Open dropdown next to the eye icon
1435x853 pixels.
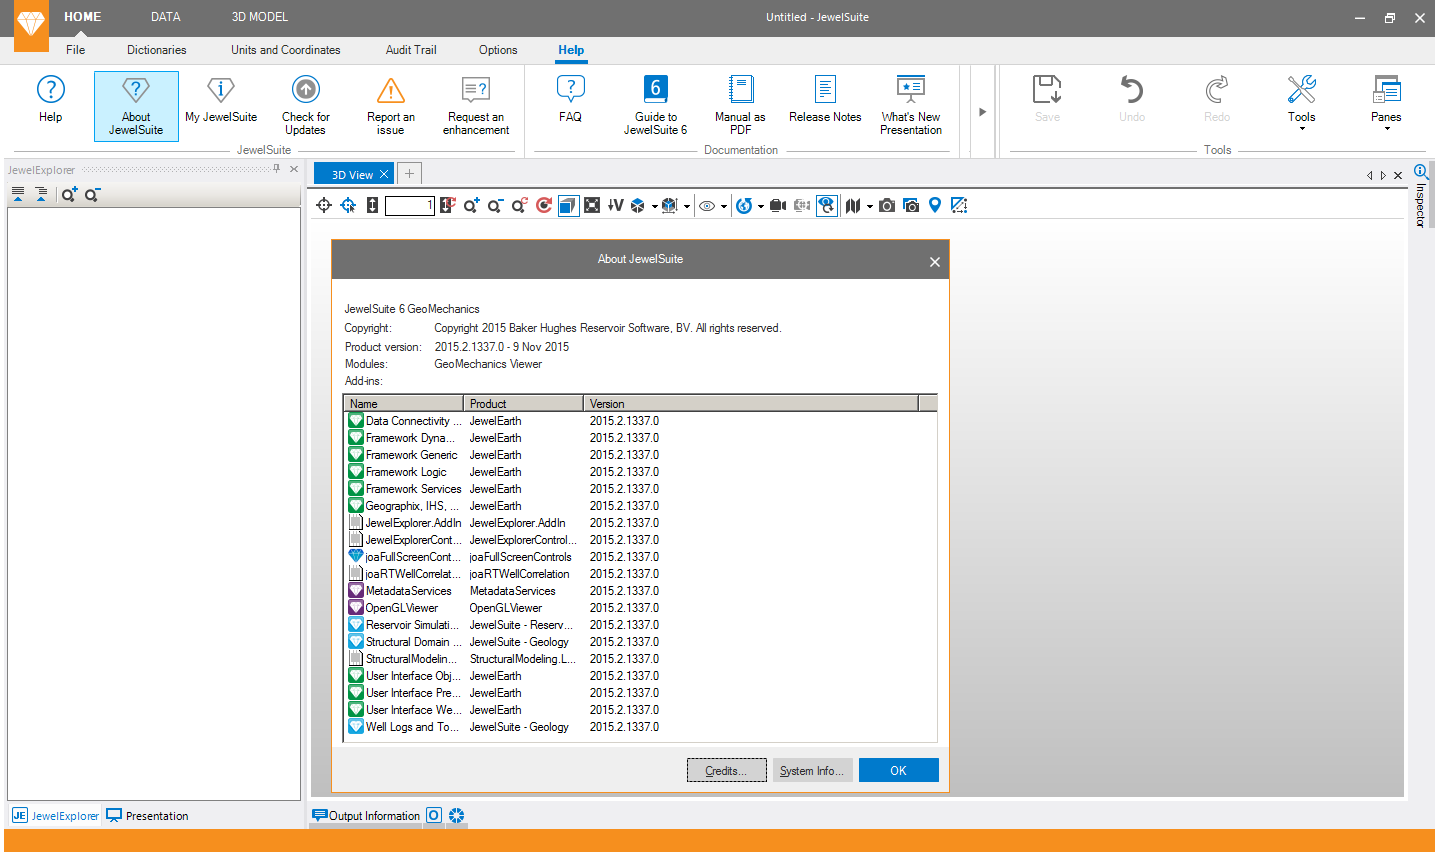point(724,206)
